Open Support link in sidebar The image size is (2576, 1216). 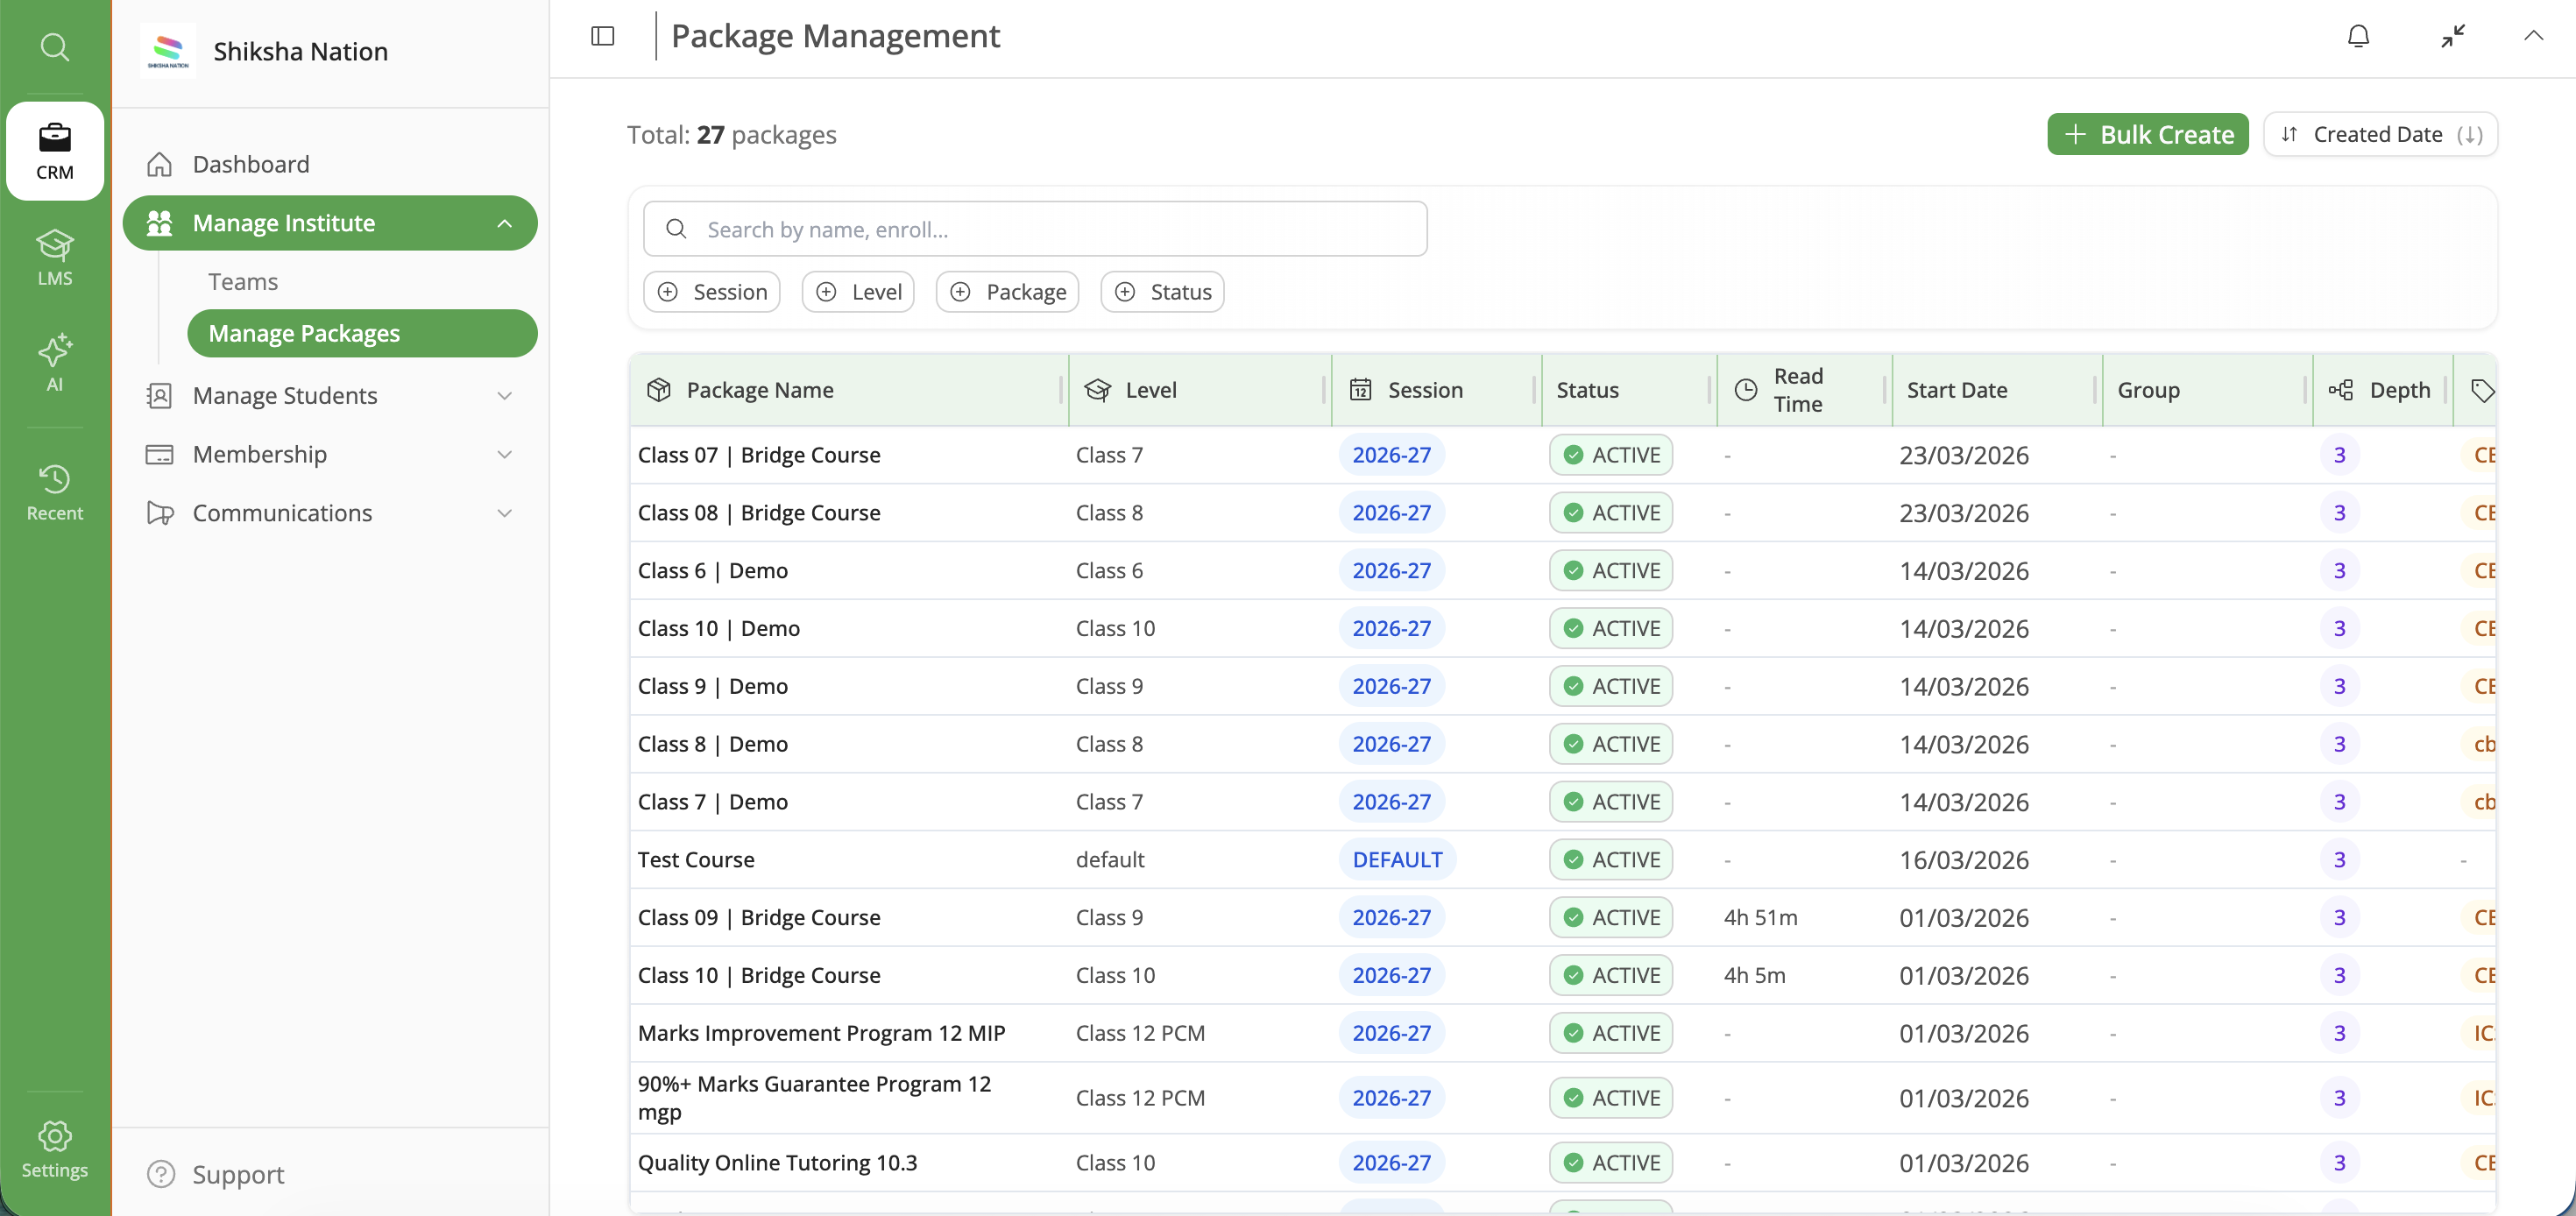[237, 1173]
